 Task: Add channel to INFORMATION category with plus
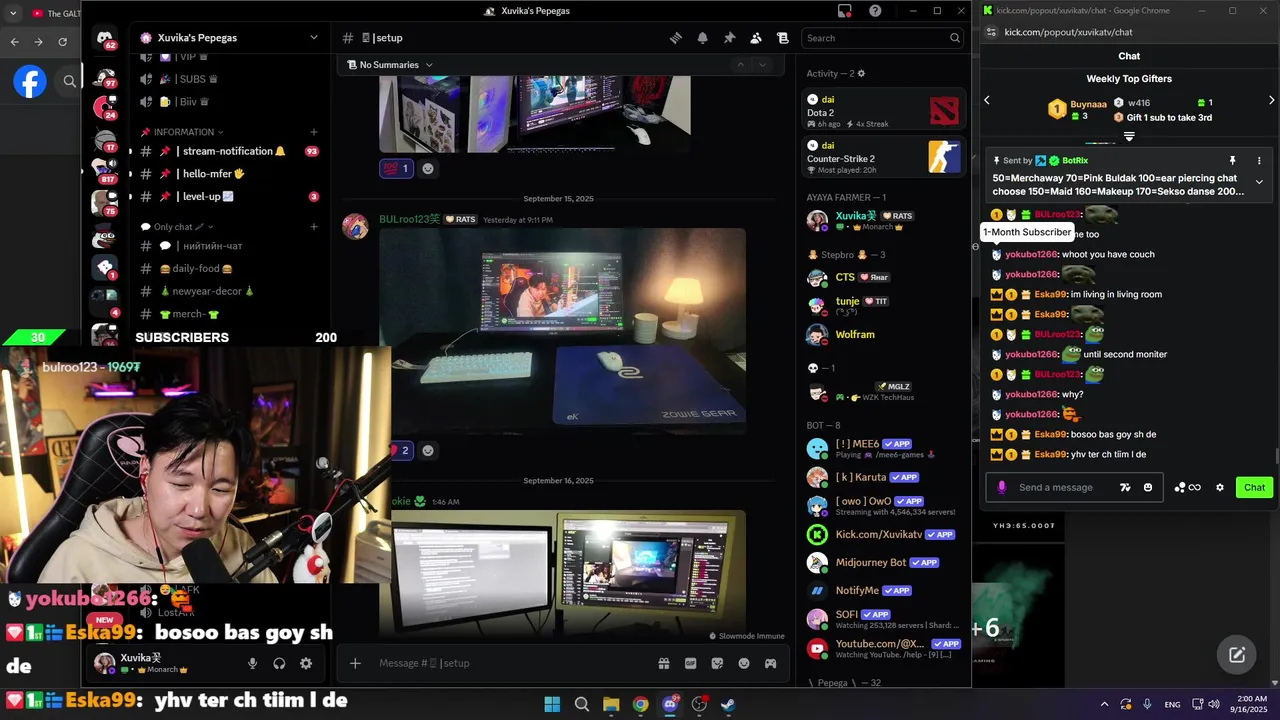313,132
